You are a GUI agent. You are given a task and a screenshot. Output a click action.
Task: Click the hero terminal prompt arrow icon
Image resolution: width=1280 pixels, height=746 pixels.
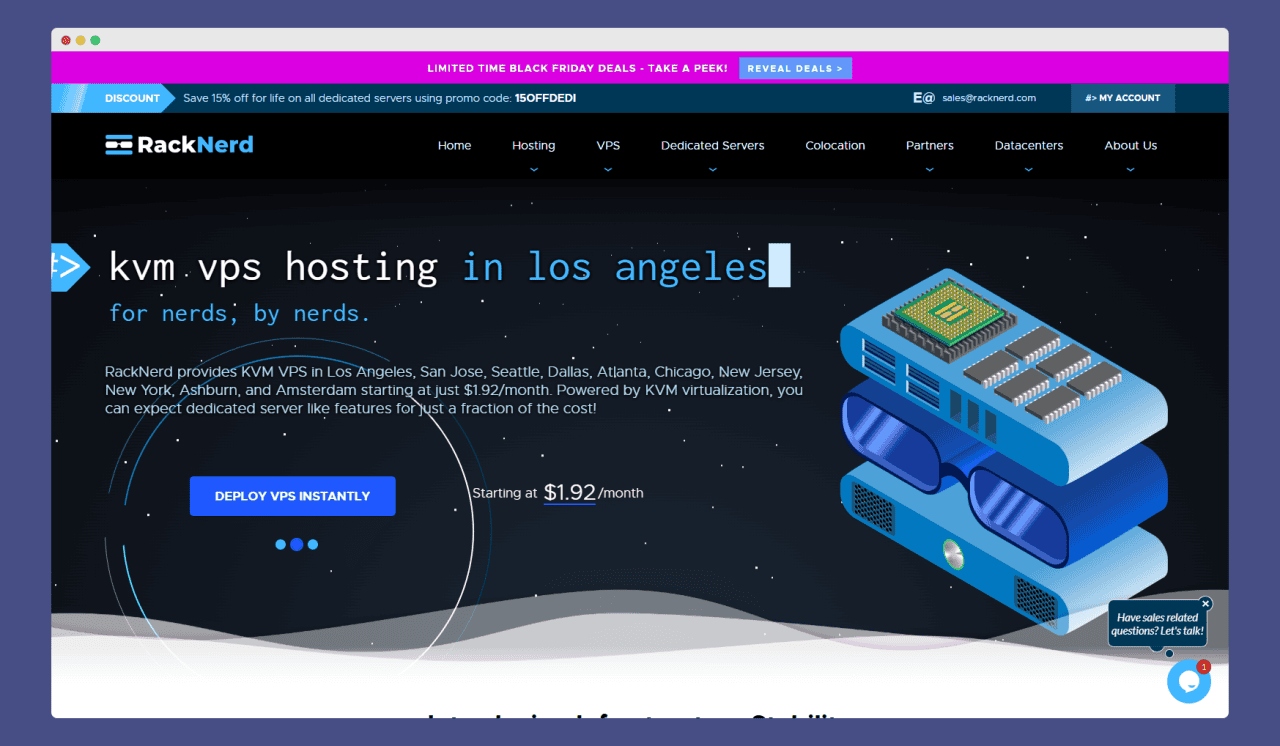pos(70,267)
